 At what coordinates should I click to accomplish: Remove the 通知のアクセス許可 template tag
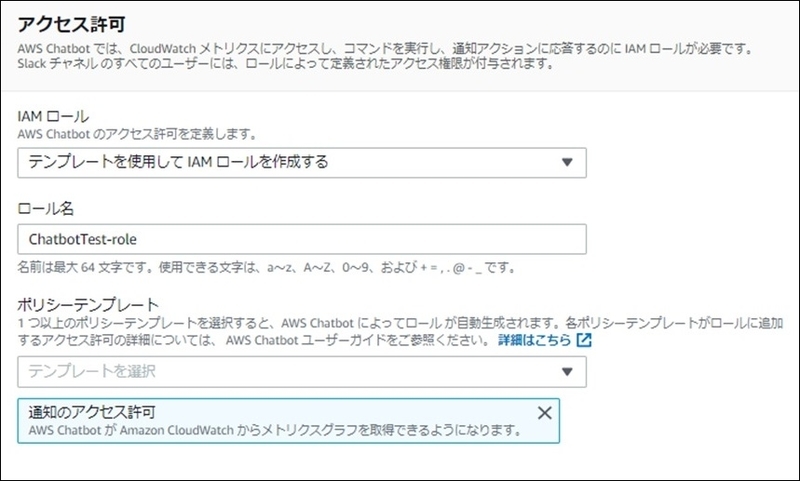pyautogui.click(x=545, y=413)
